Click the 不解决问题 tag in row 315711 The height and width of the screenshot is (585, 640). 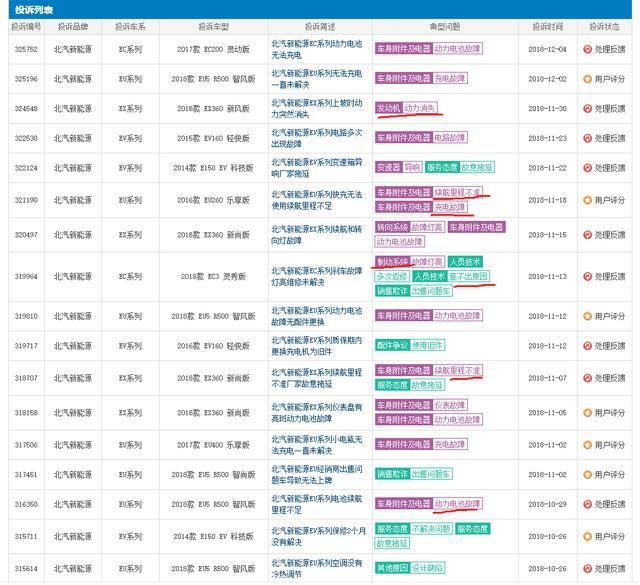pos(431,529)
